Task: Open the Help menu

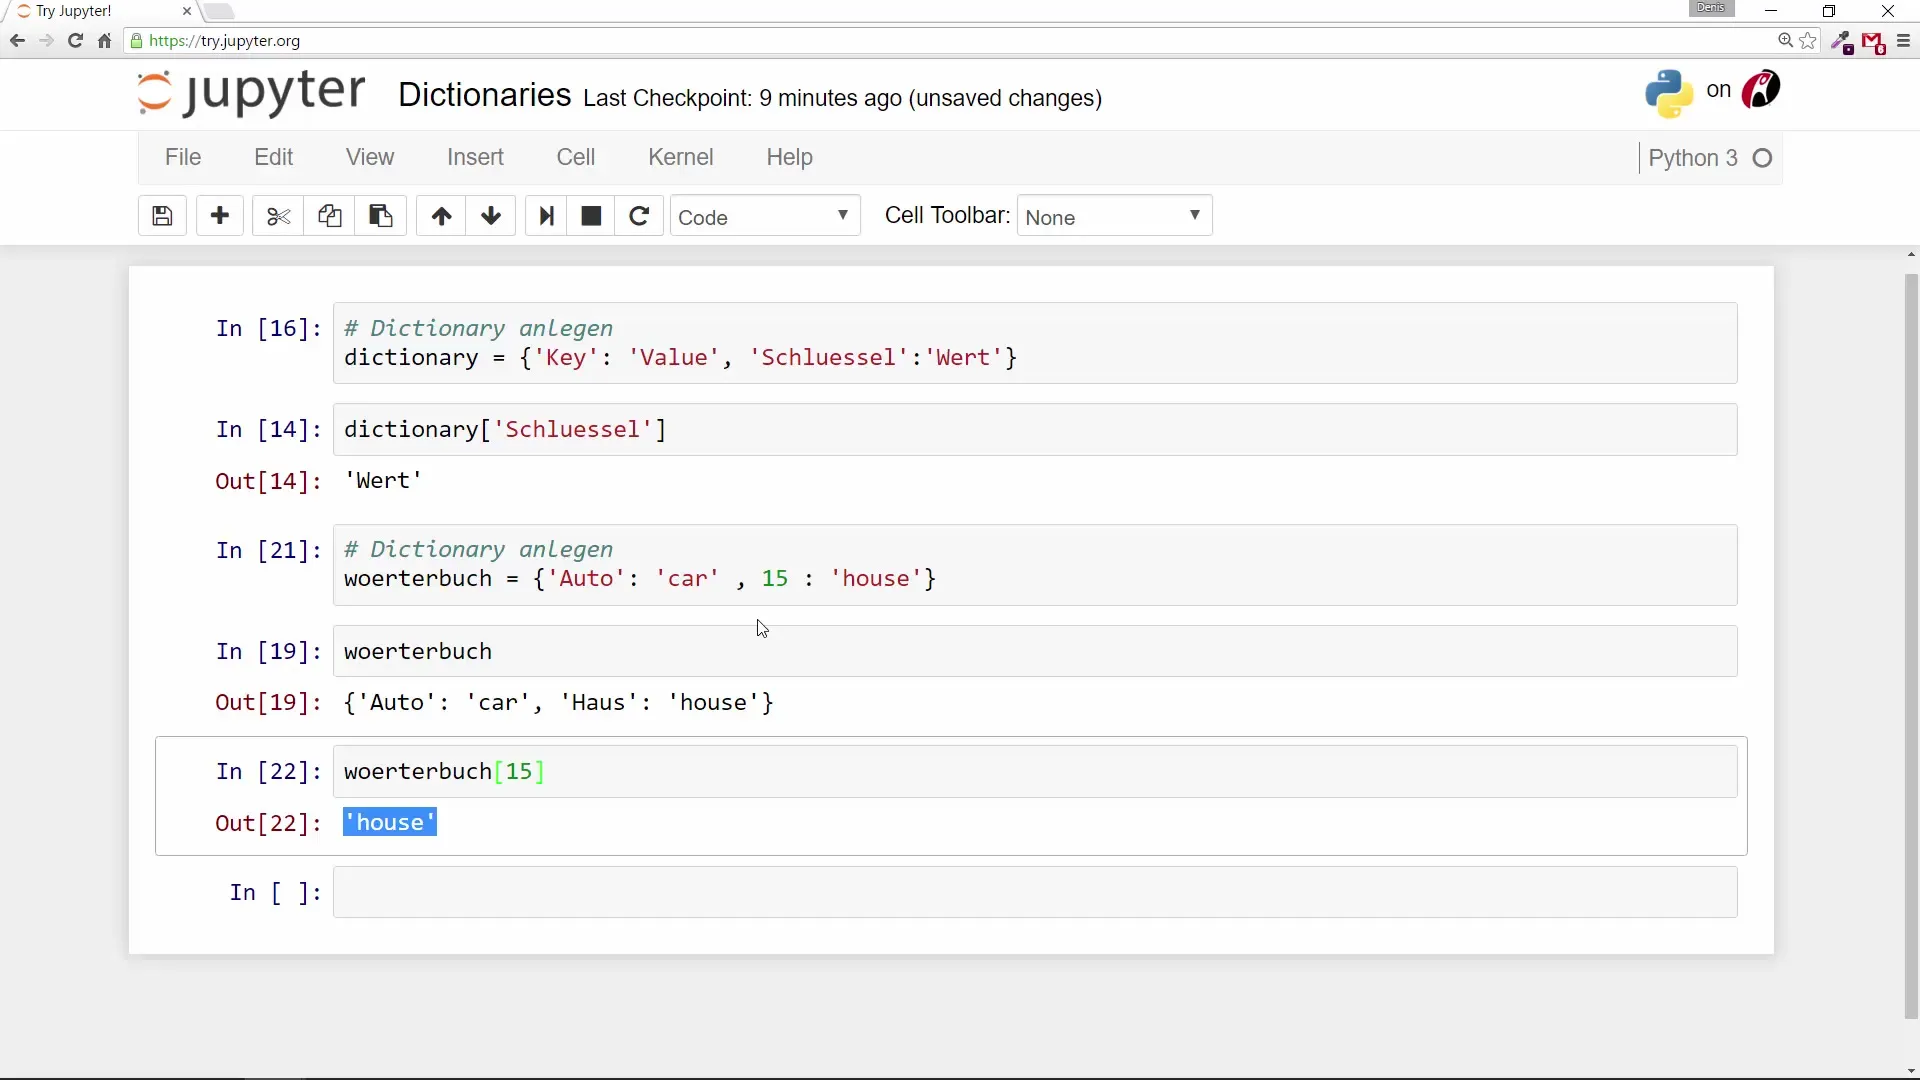Action: click(789, 158)
